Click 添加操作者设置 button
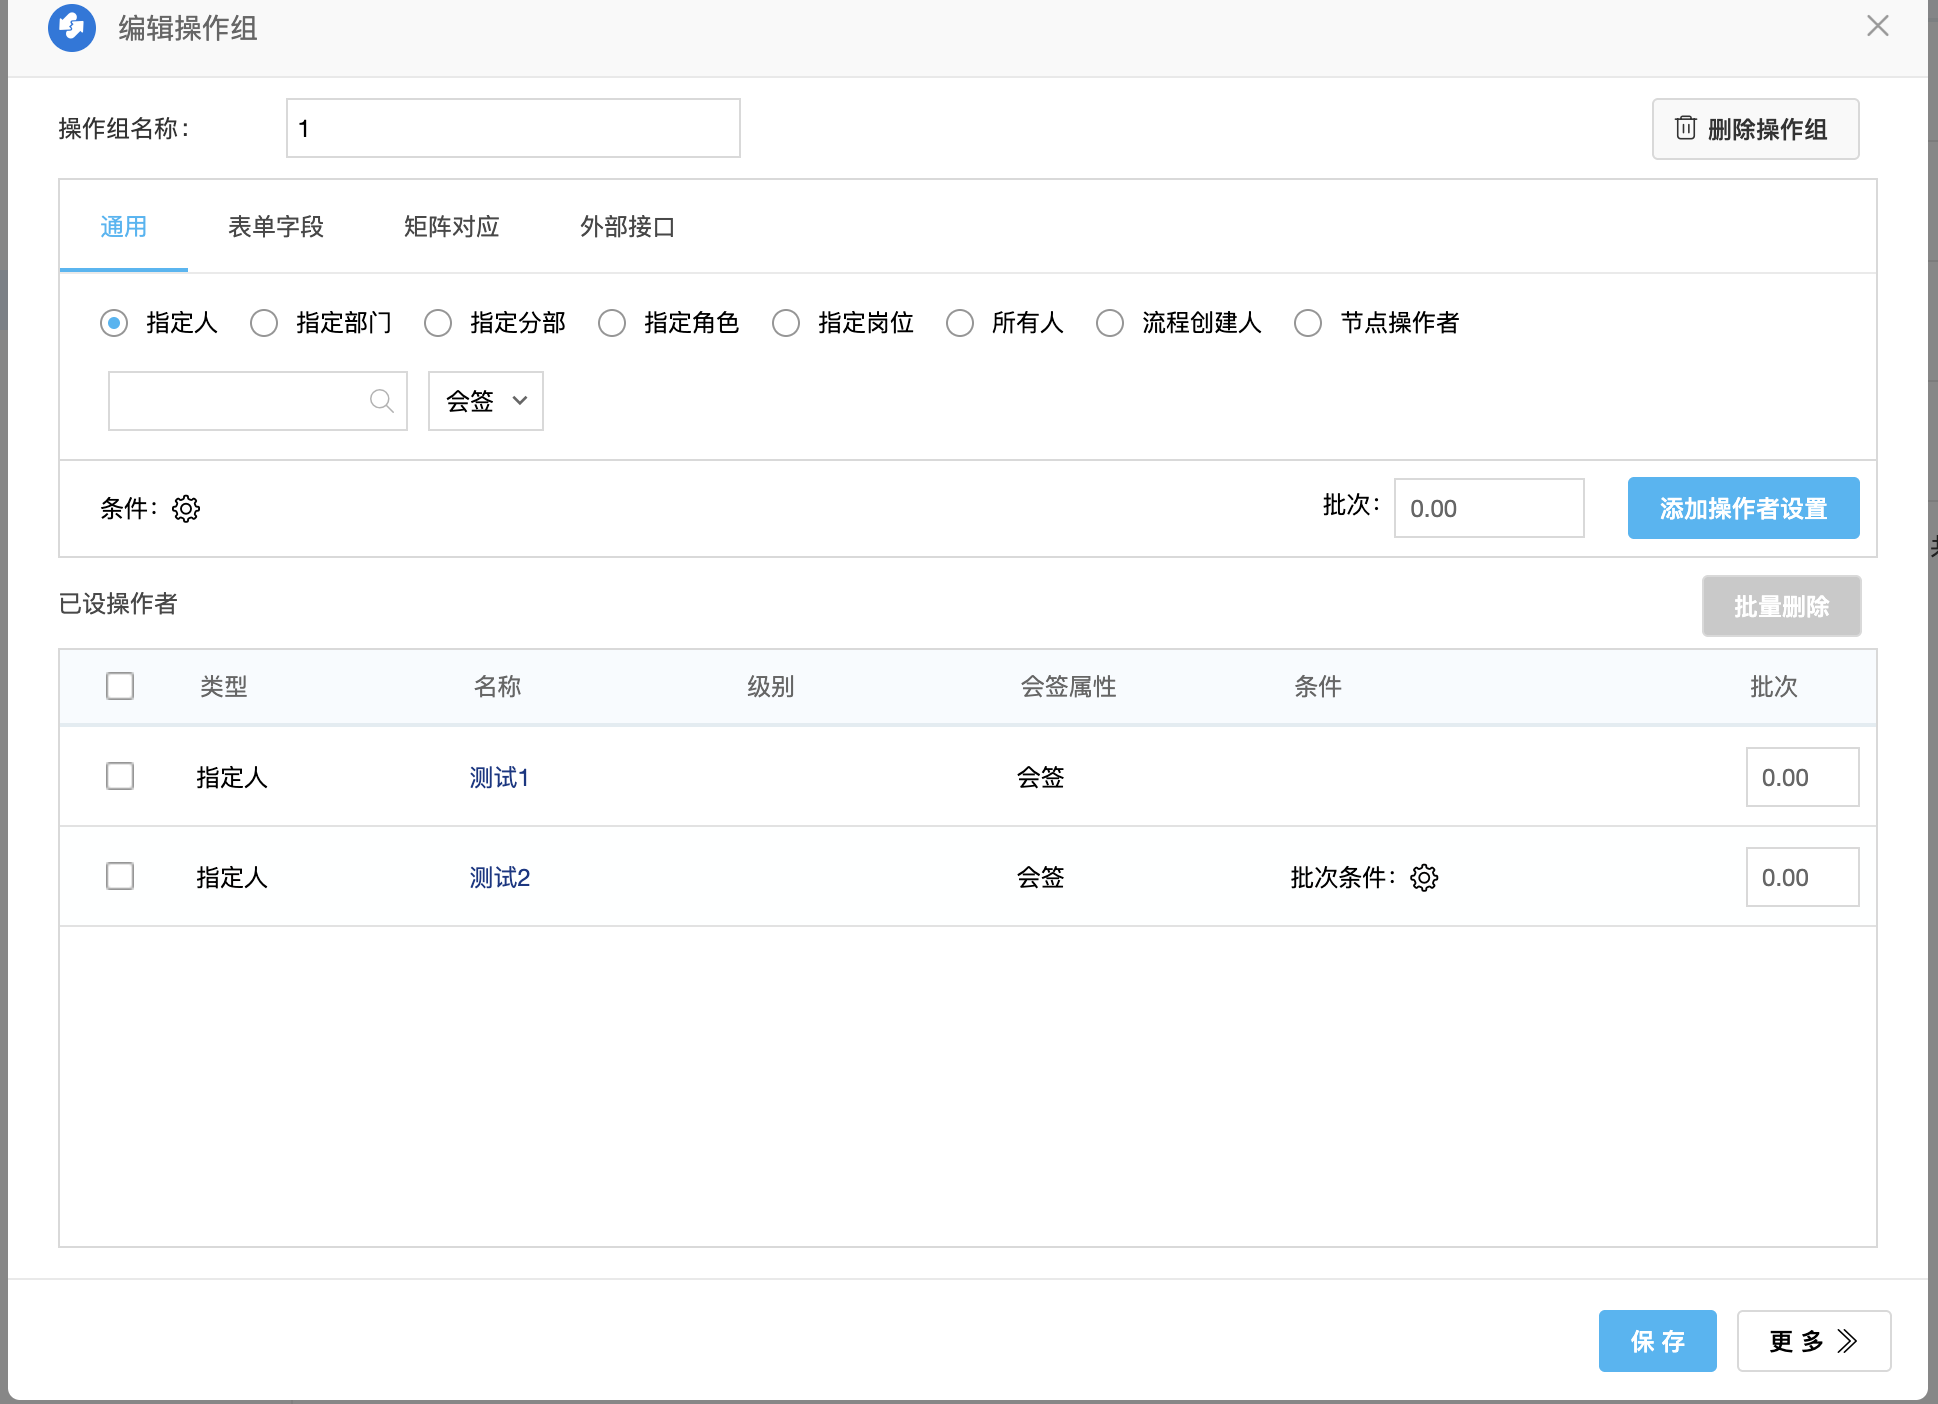 (x=1744, y=508)
